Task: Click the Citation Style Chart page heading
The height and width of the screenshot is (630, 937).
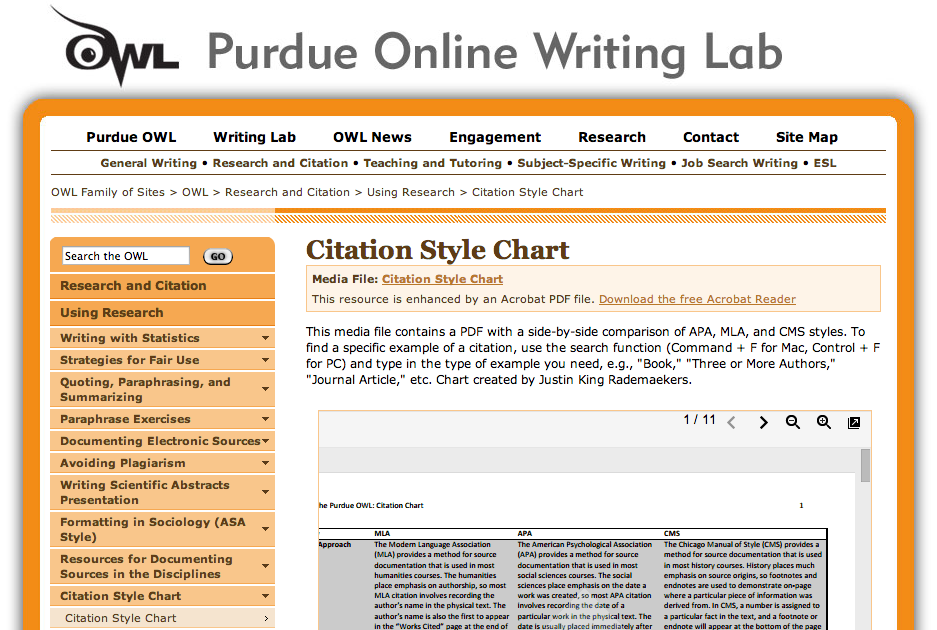Action: 437,250
